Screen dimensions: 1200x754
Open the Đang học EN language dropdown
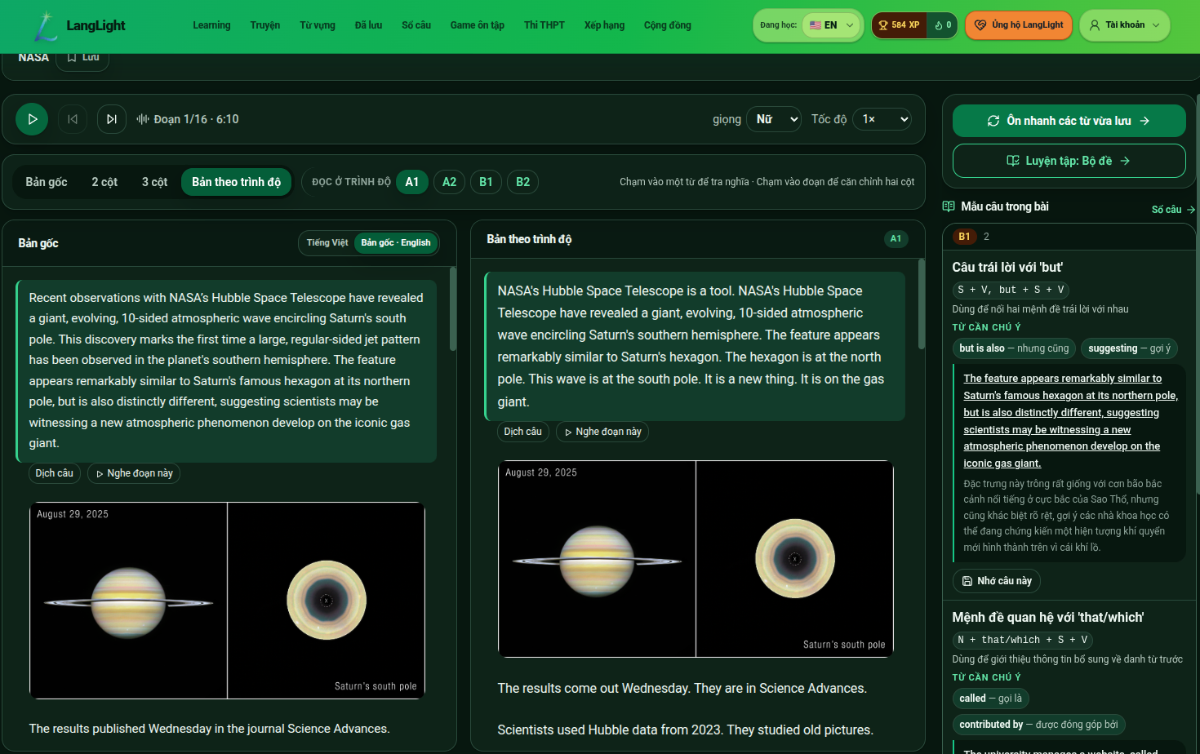[x=832, y=25]
